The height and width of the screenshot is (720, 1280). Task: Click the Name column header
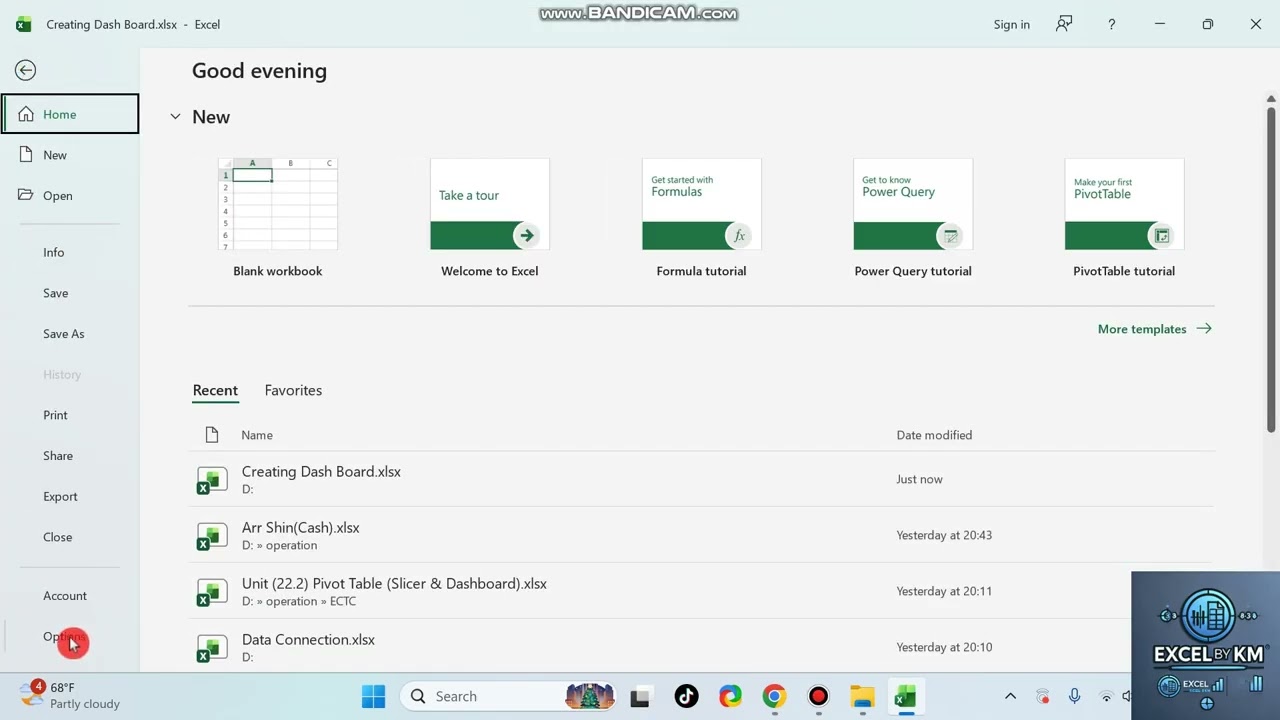257,435
